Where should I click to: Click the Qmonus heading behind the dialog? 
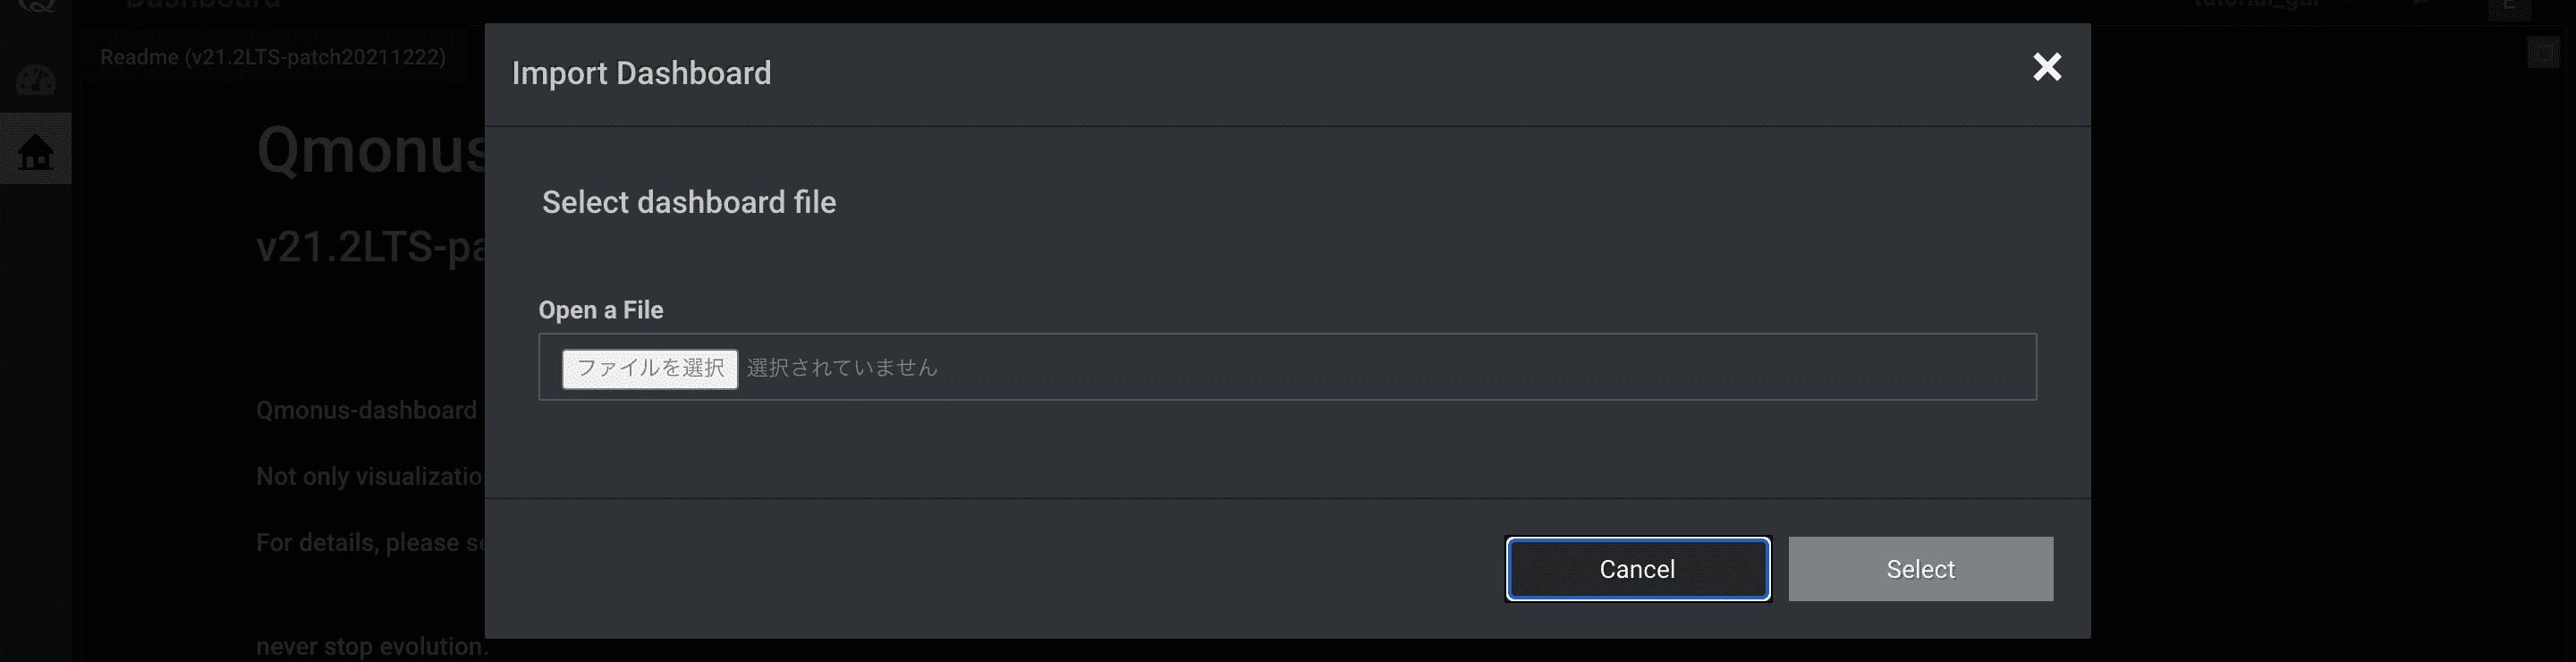(x=371, y=150)
